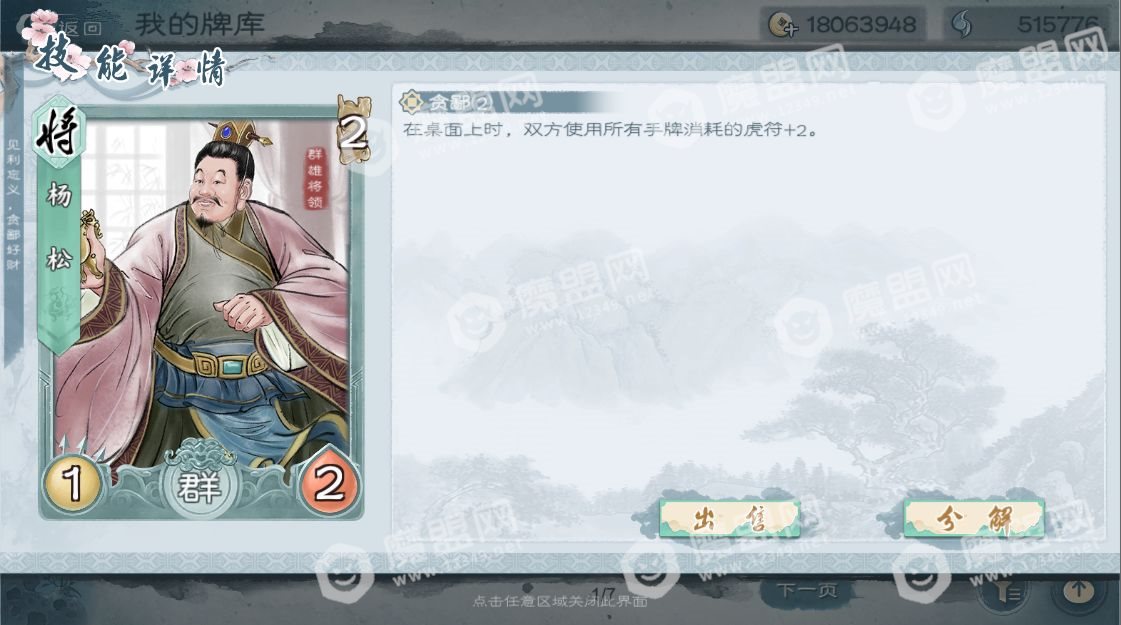The height and width of the screenshot is (625, 1121).
Task: Click the 群雄将领 red seal label
Action: [x=315, y=178]
